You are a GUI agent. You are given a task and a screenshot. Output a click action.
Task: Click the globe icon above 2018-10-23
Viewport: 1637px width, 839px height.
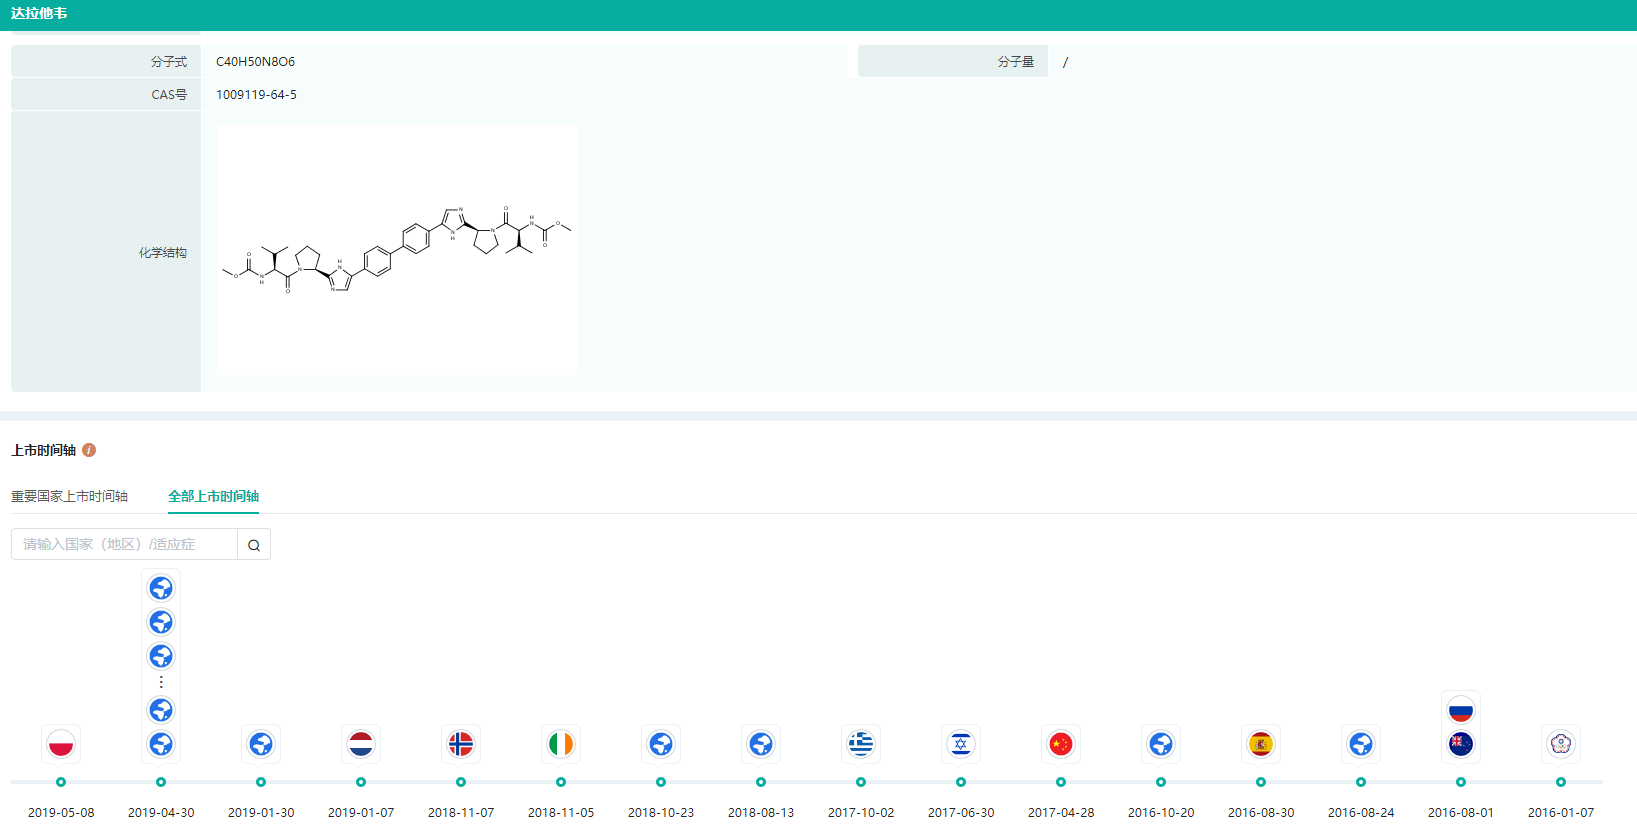[x=661, y=744]
